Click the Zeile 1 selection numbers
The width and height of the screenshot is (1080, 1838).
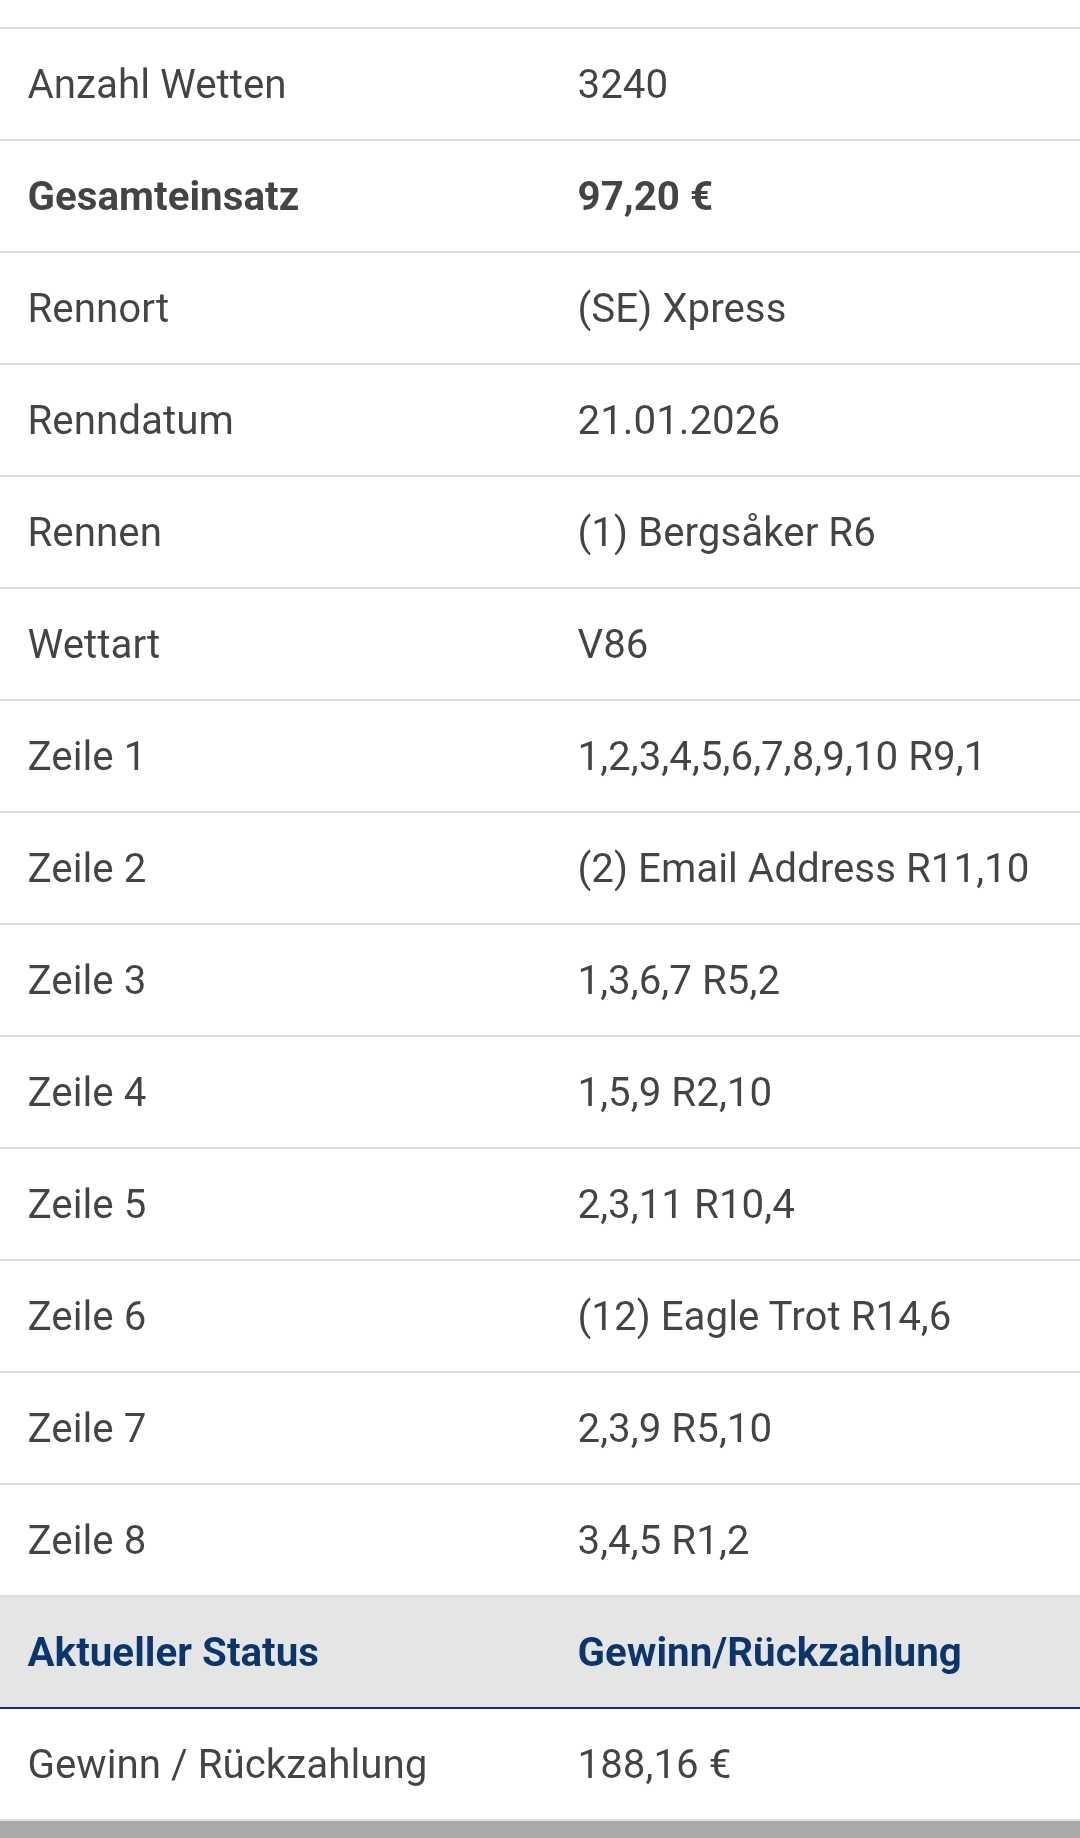(x=781, y=757)
